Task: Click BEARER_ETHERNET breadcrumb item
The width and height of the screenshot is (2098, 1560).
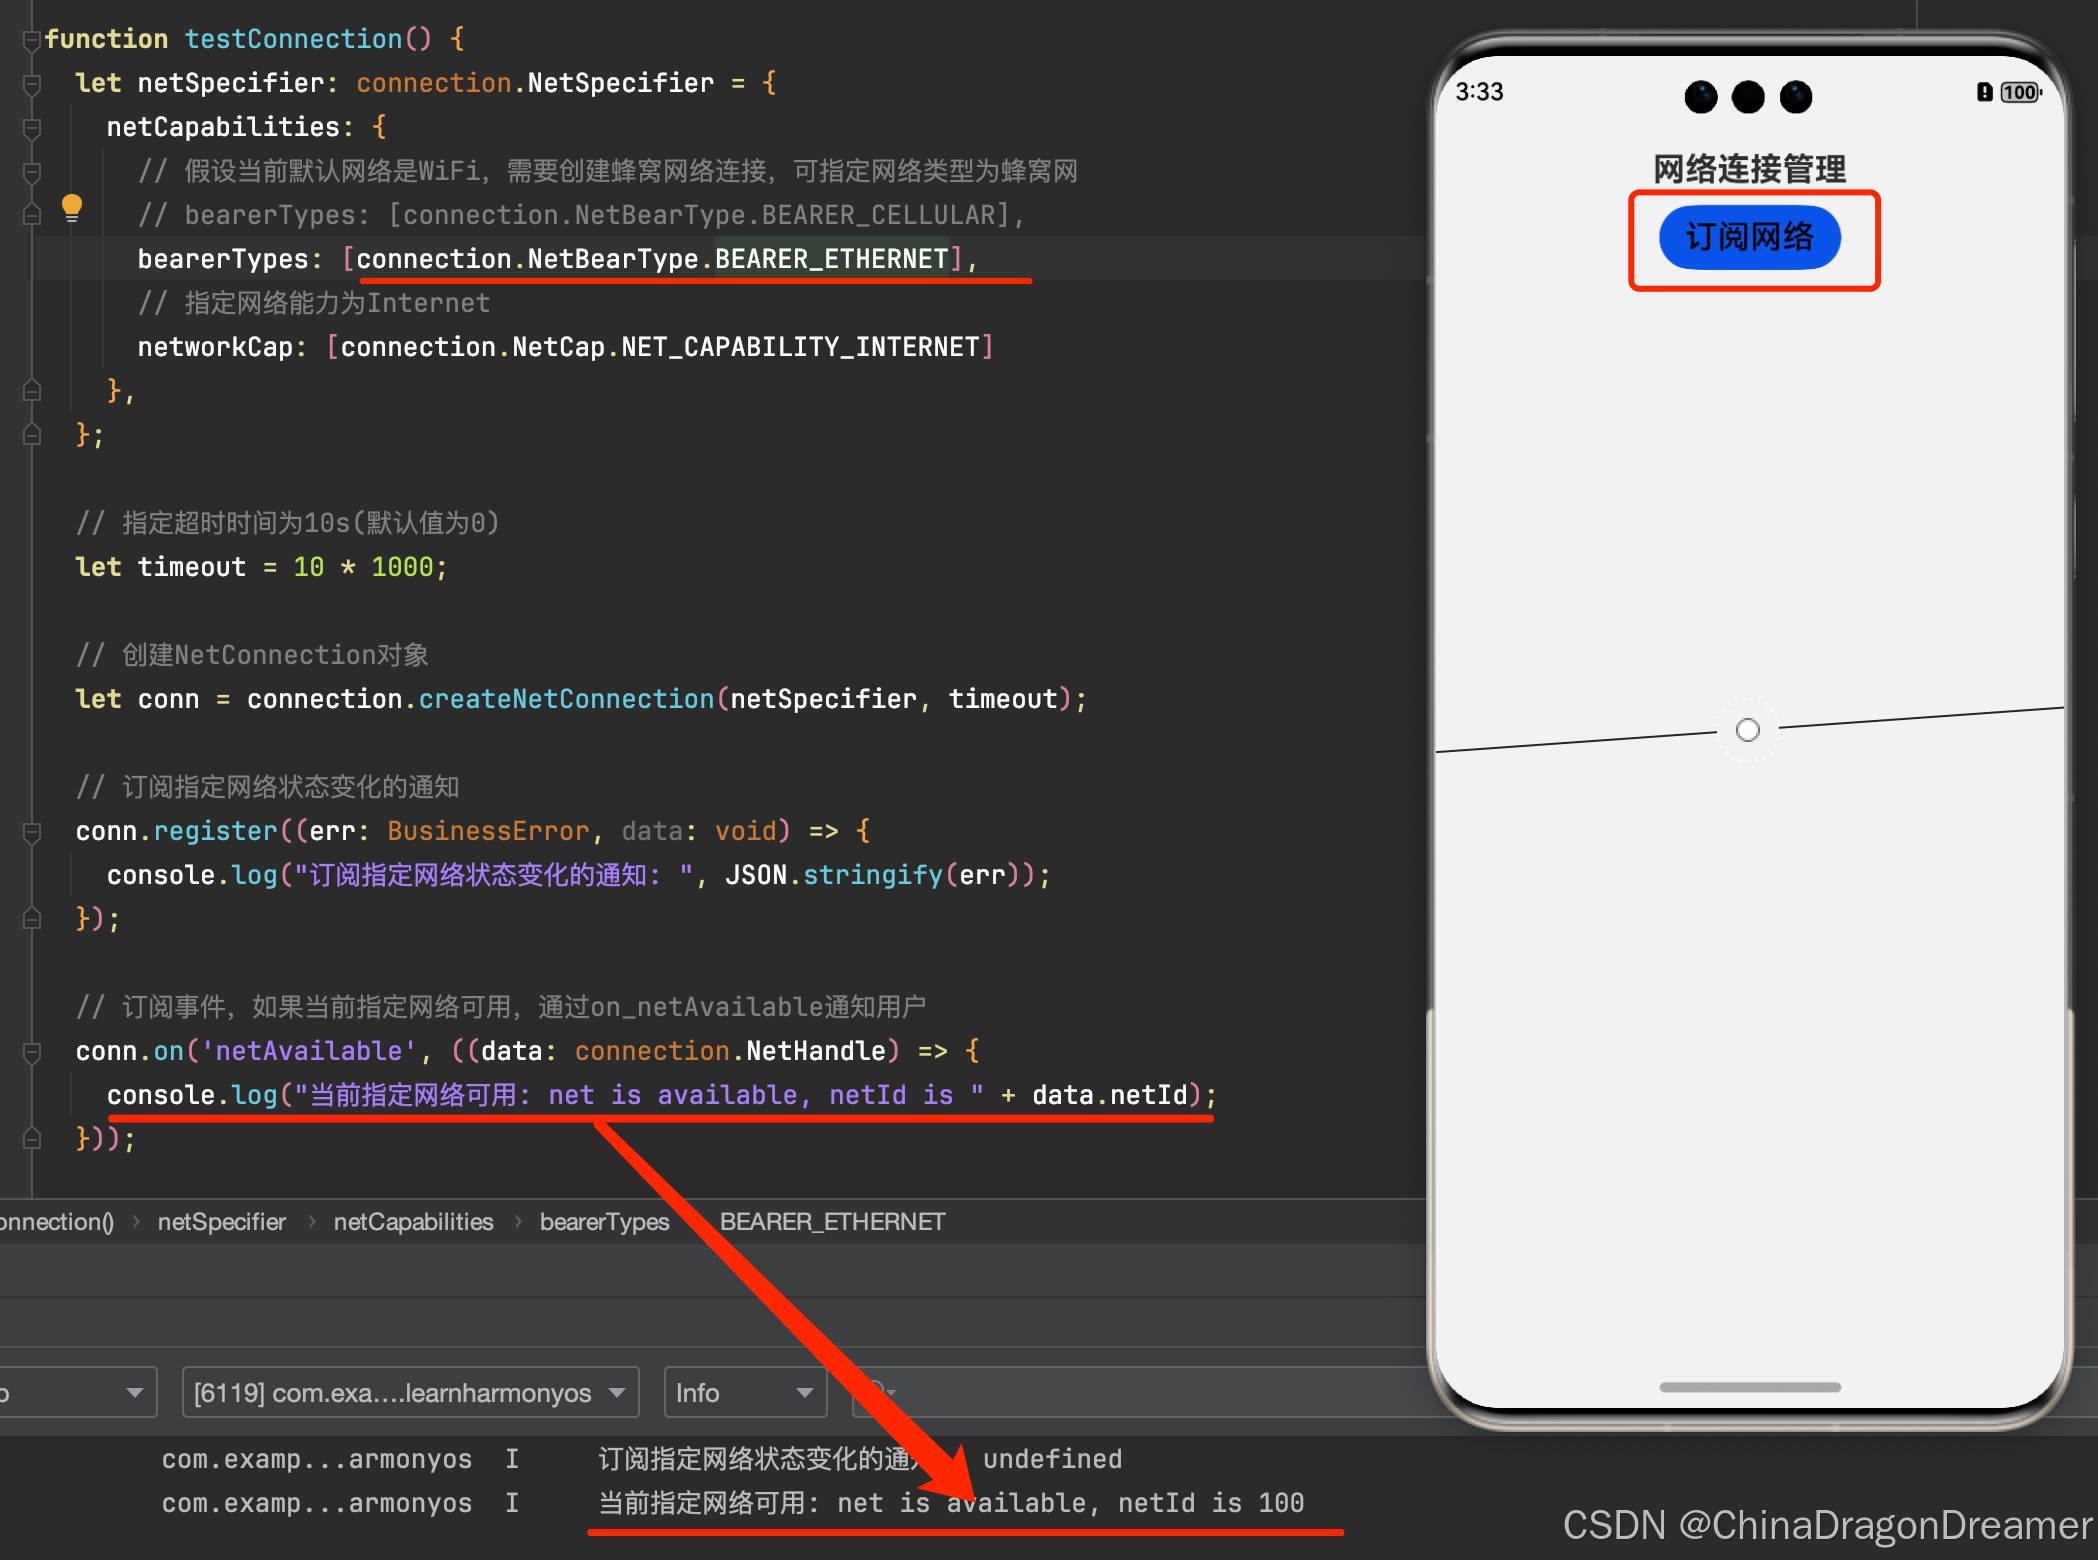Action: (832, 1222)
